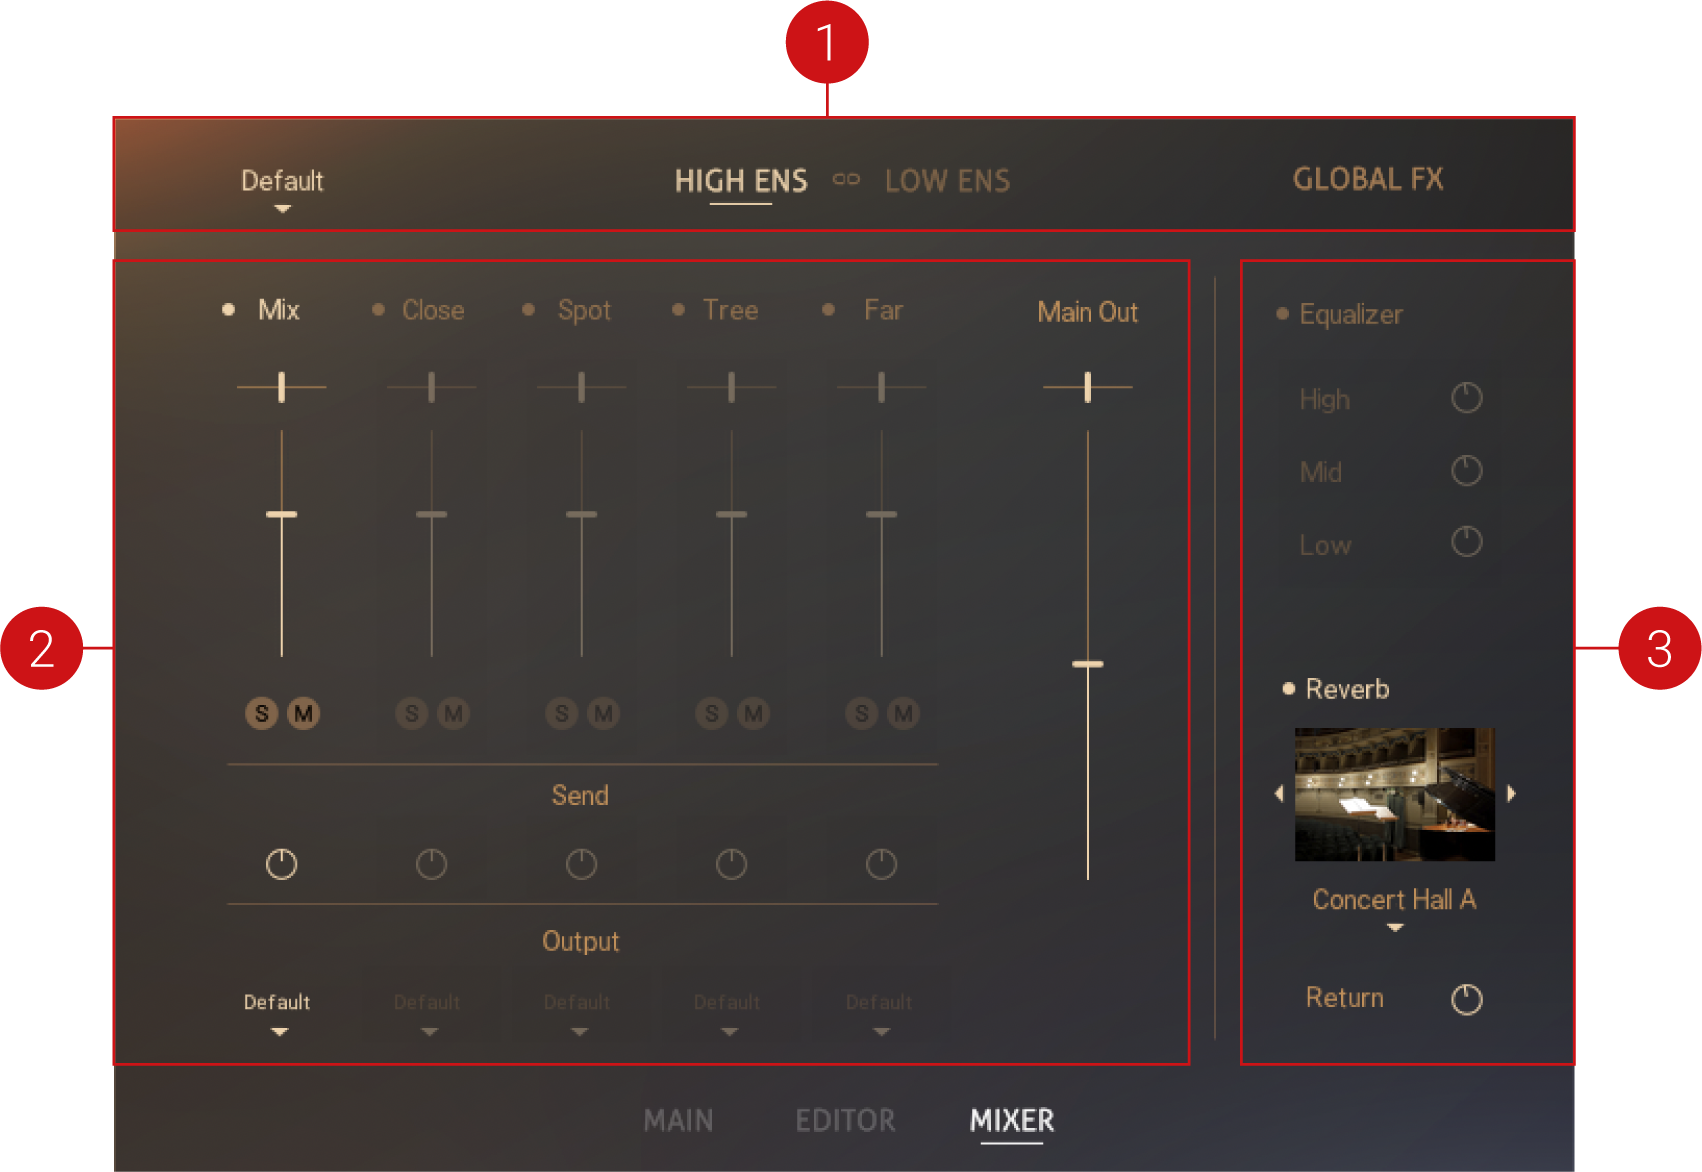Screen dimensions: 1702x1172
Task: Click the Main Out volume fader handle
Action: click(x=1088, y=664)
